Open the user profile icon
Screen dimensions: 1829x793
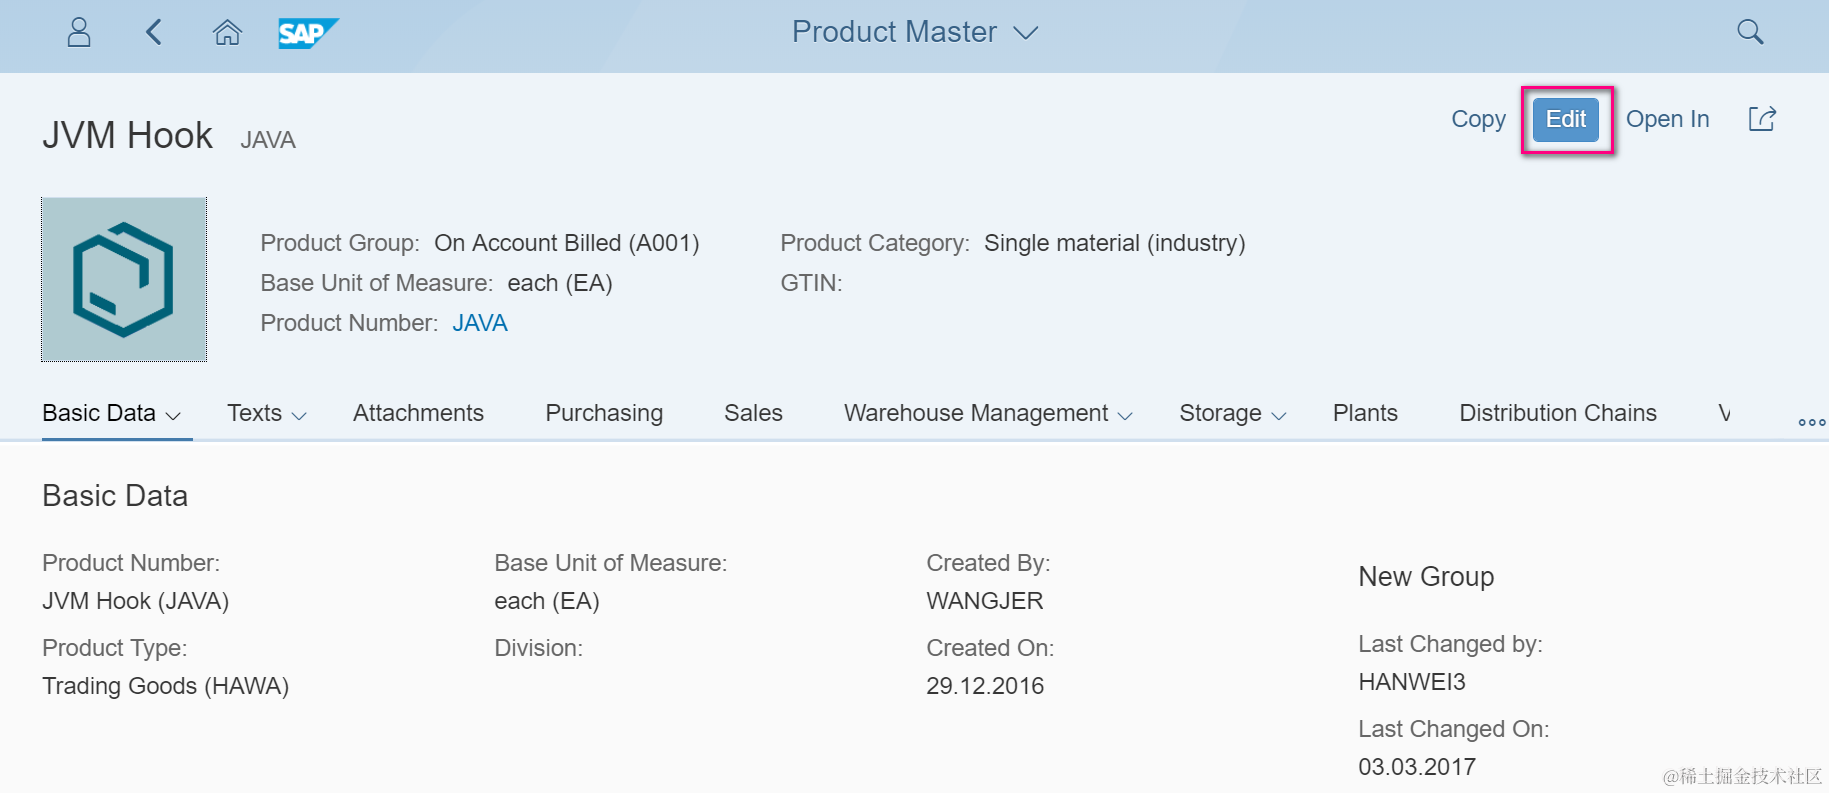(79, 33)
